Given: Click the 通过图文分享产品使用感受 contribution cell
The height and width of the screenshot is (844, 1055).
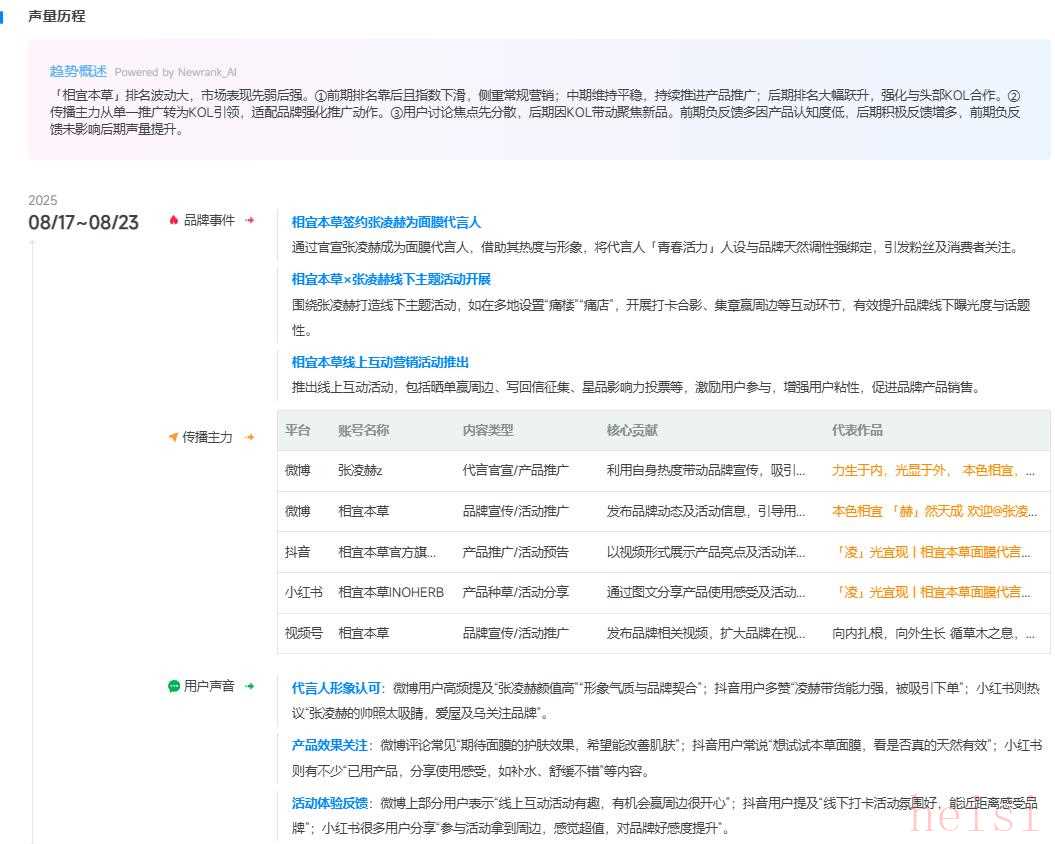Looking at the screenshot, I should pos(706,592).
